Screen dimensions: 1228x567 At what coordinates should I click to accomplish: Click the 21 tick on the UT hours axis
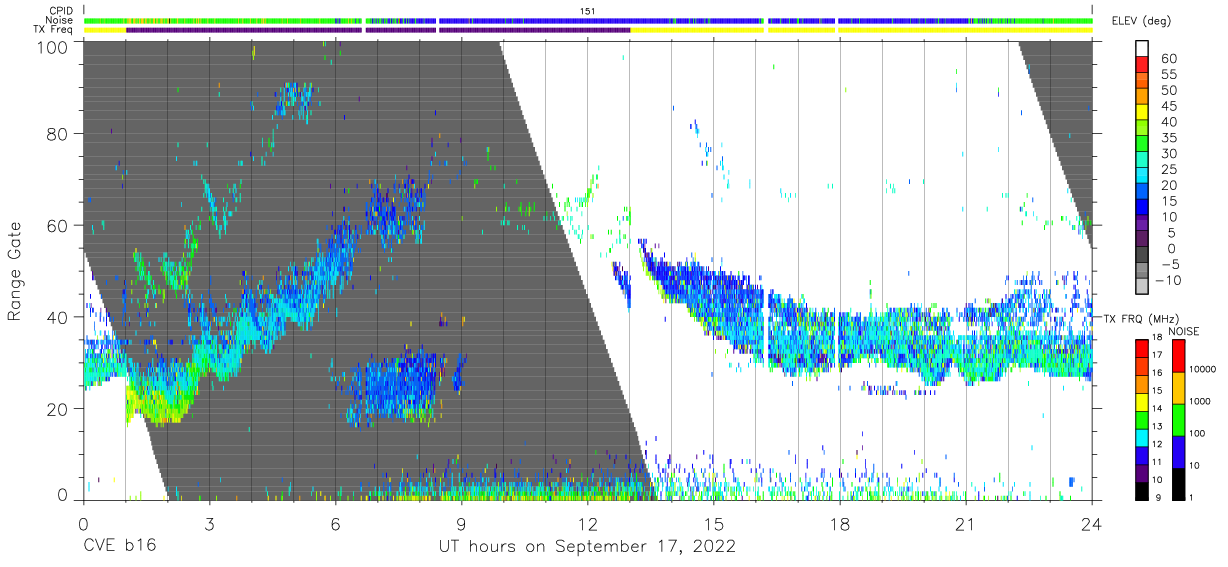[965, 524]
